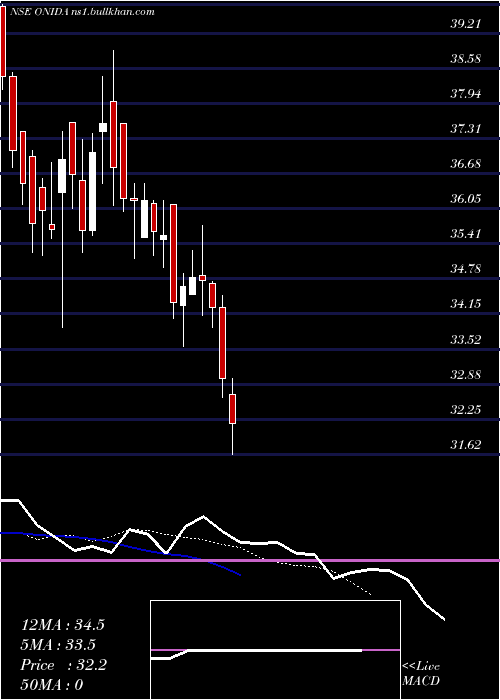This screenshot has height=700, width=500.
Task: Click the Price : 32.2 value
Action: pyautogui.click(x=64, y=665)
